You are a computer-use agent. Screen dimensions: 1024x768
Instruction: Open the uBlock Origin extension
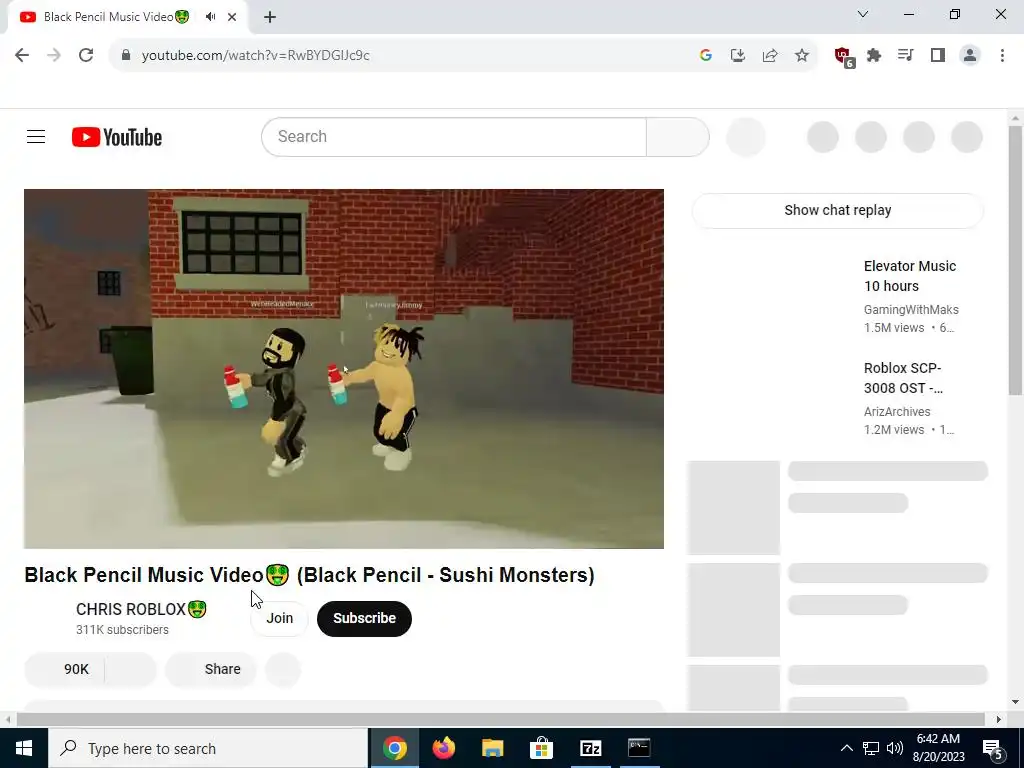(844, 57)
